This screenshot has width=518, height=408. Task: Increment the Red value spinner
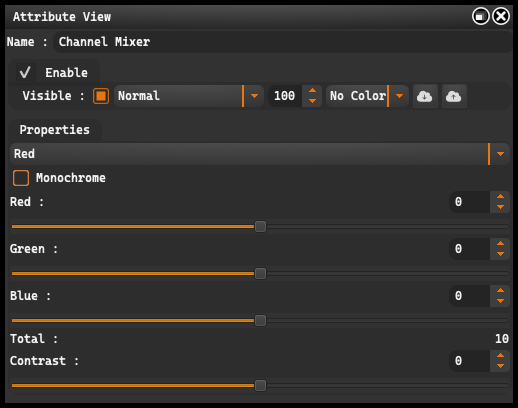point(500,196)
